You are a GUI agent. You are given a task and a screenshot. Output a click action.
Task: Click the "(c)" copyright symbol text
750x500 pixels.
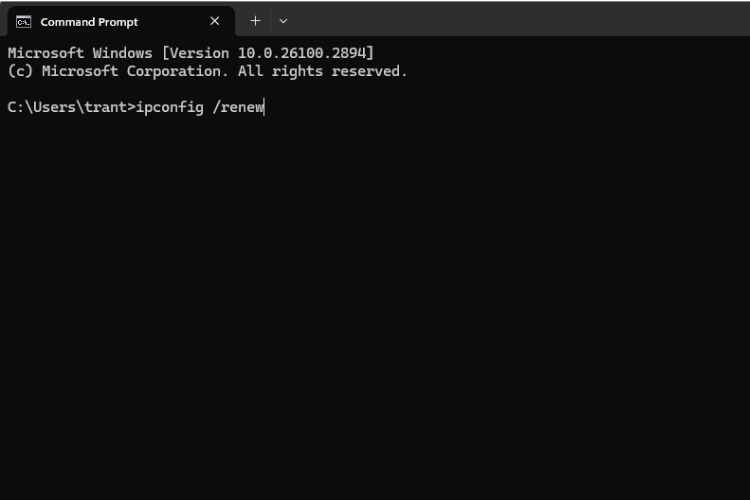[x=20, y=71]
